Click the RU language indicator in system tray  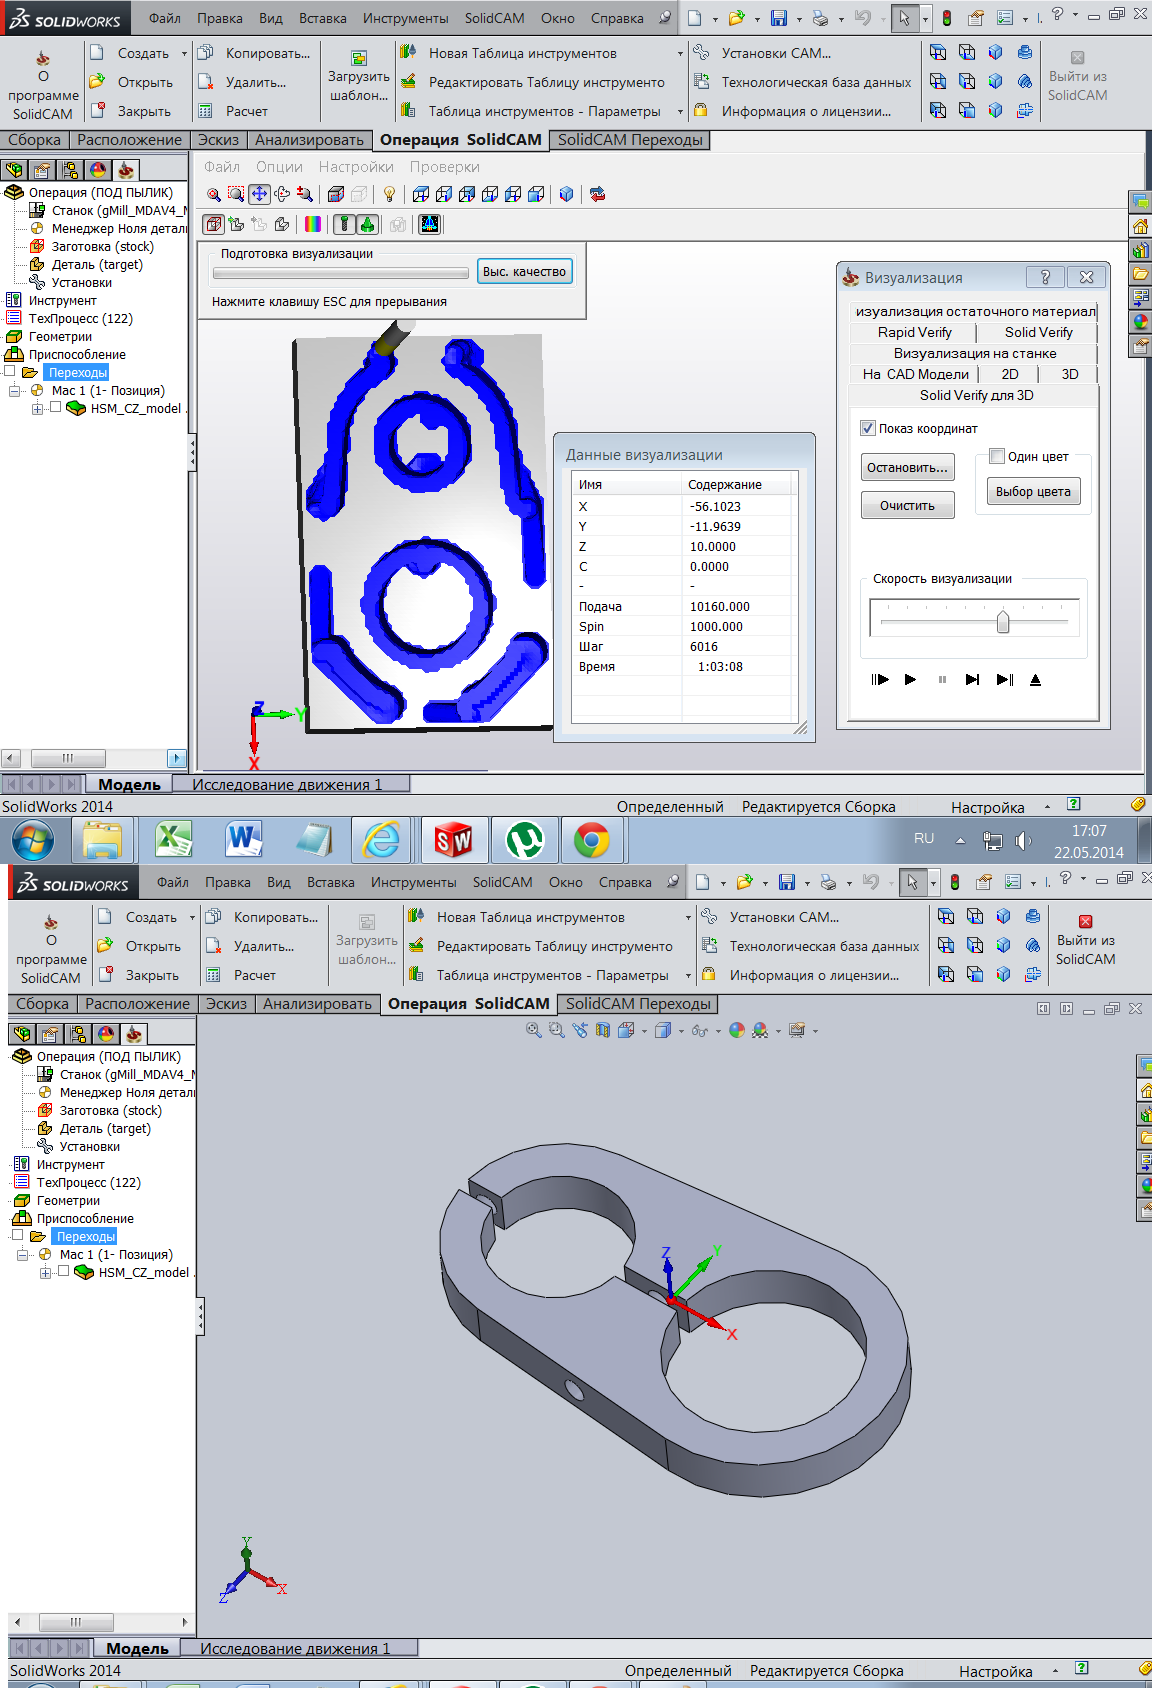[923, 838]
